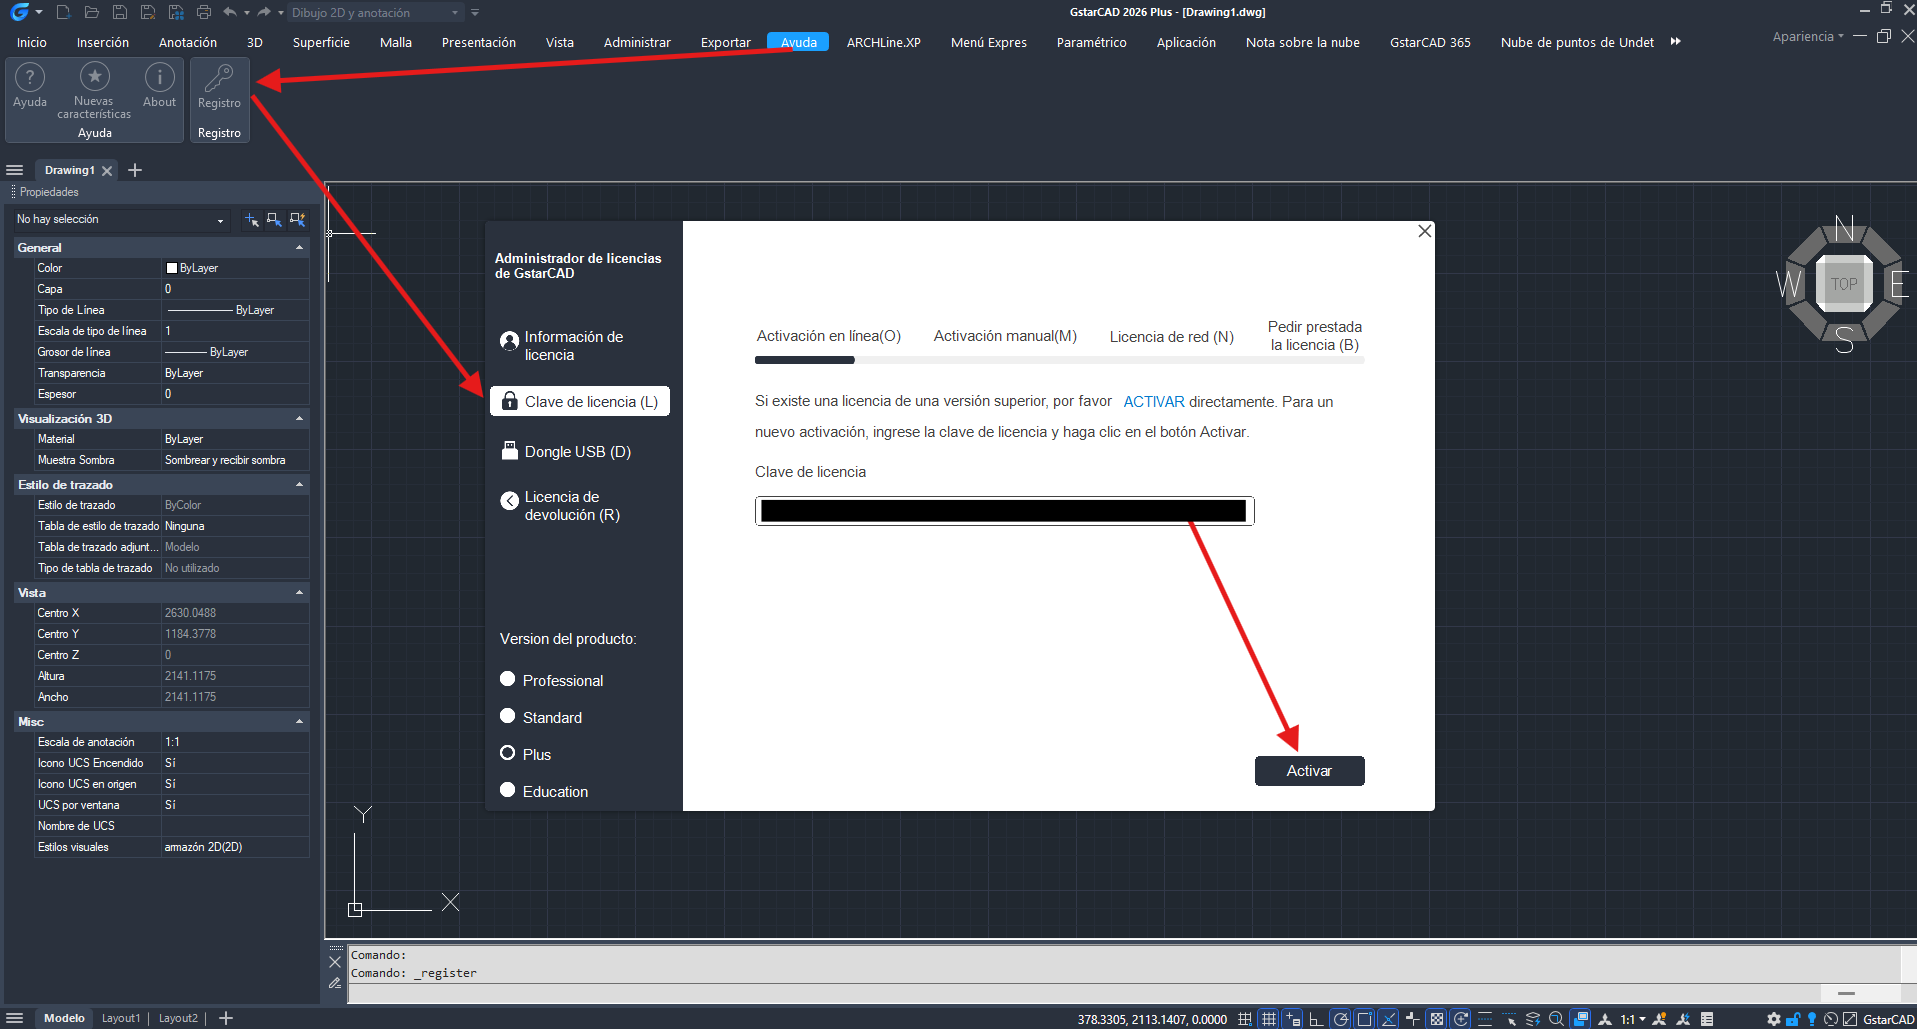This screenshot has width=1917, height=1029.
Task: Toggle snap mode in status bar
Action: tap(1244, 1019)
